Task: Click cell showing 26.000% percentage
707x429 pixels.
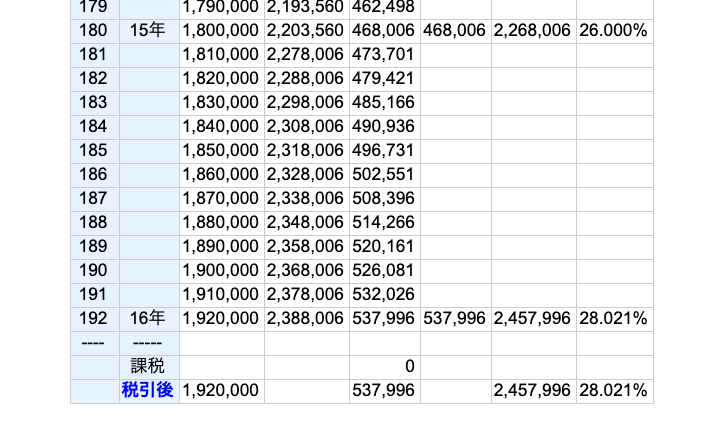Action: 613,31
